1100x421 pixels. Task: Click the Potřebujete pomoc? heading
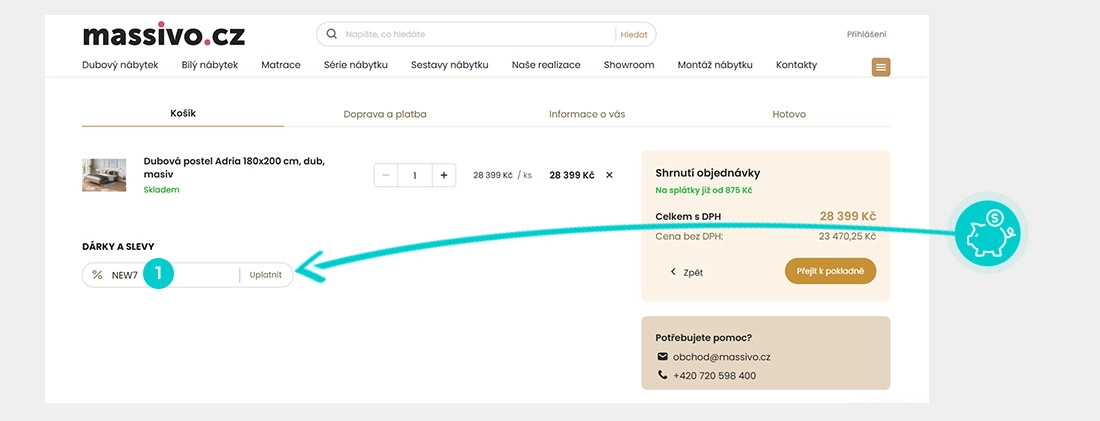click(x=704, y=338)
